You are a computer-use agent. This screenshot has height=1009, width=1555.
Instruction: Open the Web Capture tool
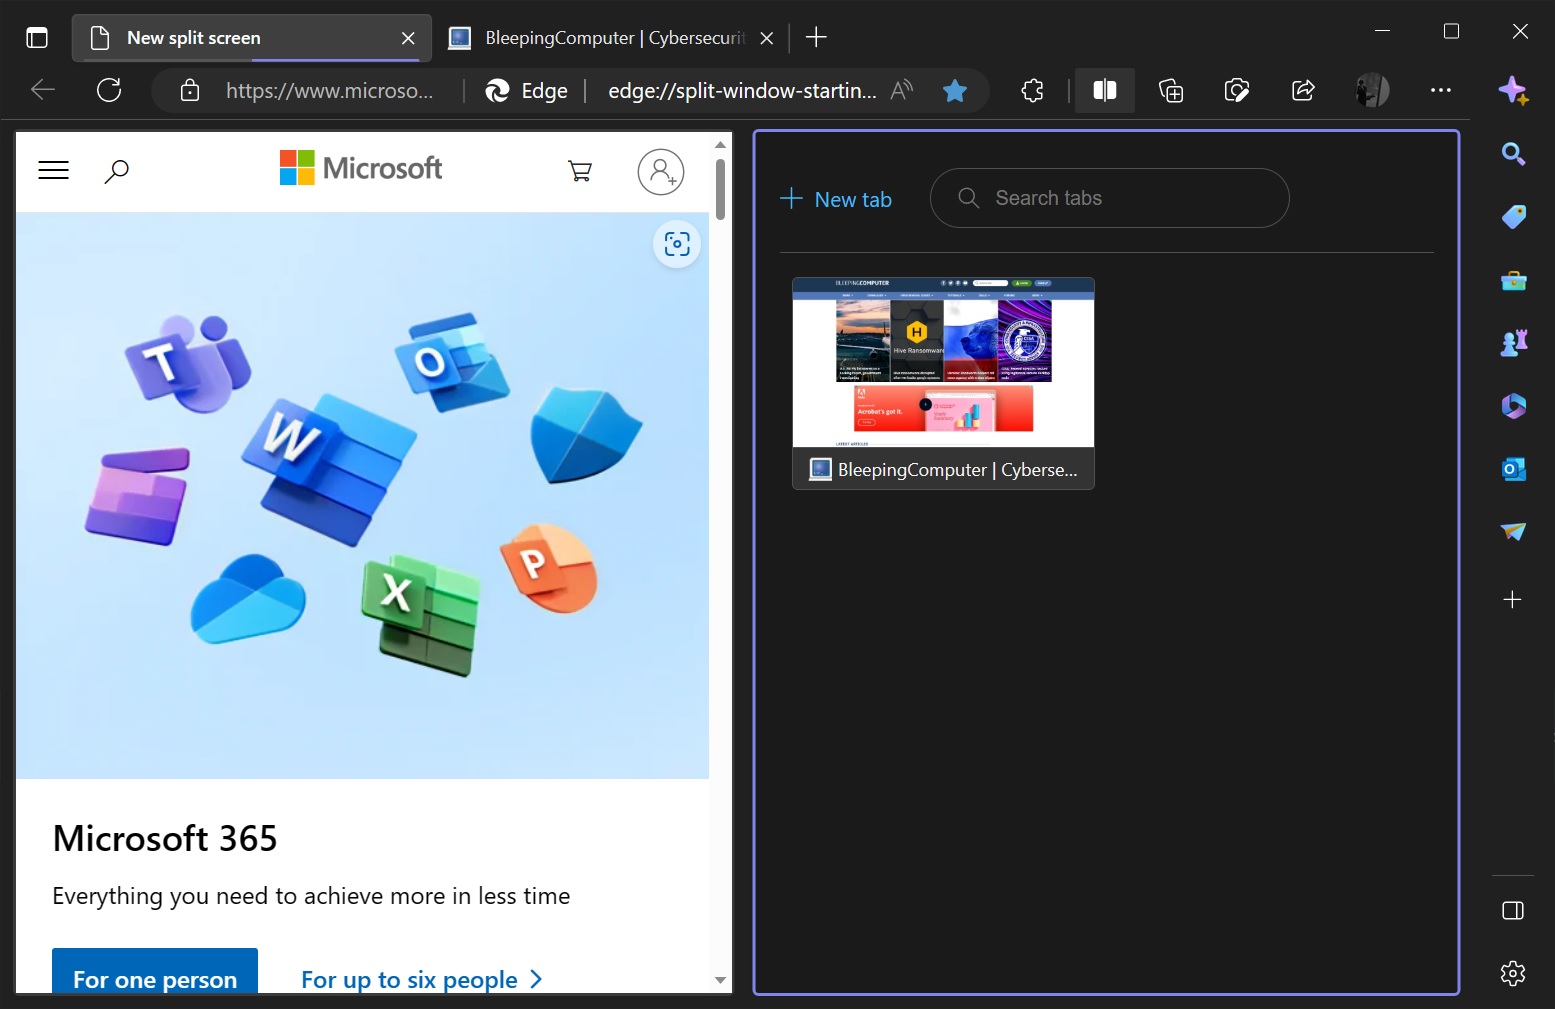(1236, 90)
